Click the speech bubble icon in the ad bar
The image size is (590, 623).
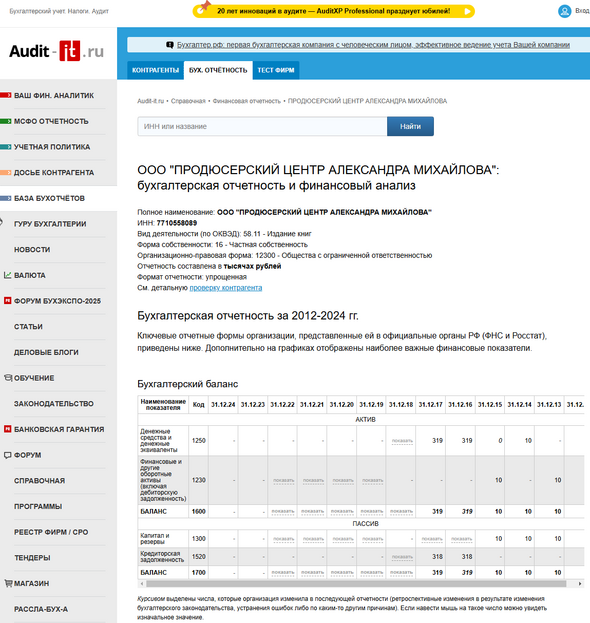[x=170, y=45]
